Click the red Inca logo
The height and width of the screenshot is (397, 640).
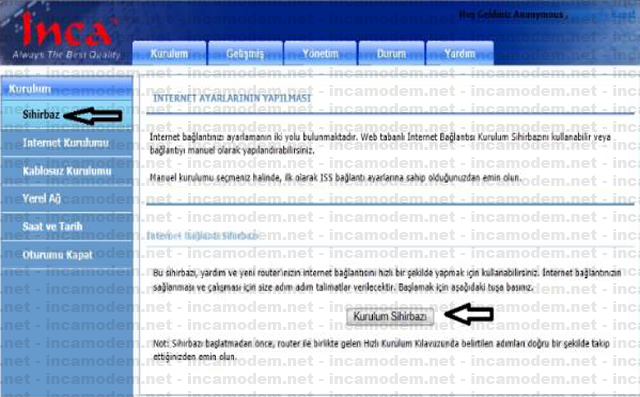click(66, 29)
